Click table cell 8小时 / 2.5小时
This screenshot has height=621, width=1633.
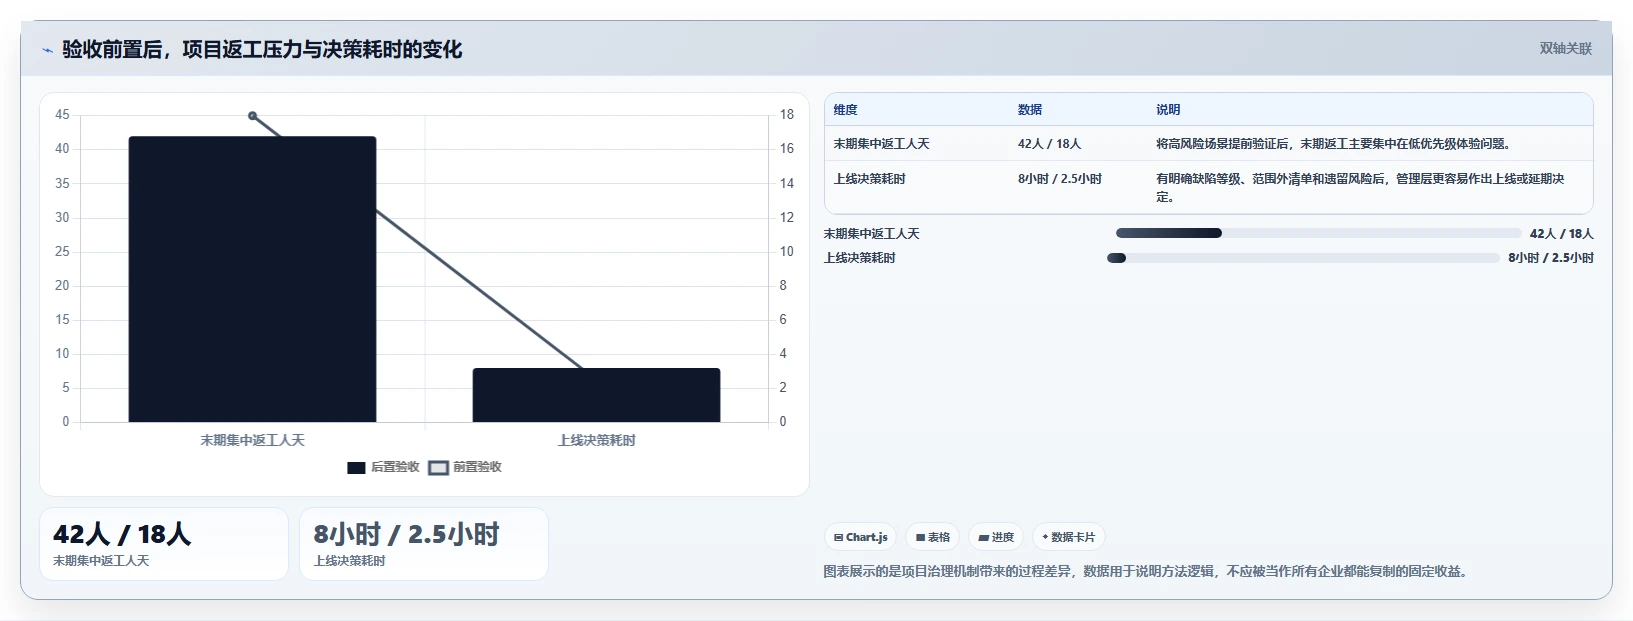(1060, 179)
